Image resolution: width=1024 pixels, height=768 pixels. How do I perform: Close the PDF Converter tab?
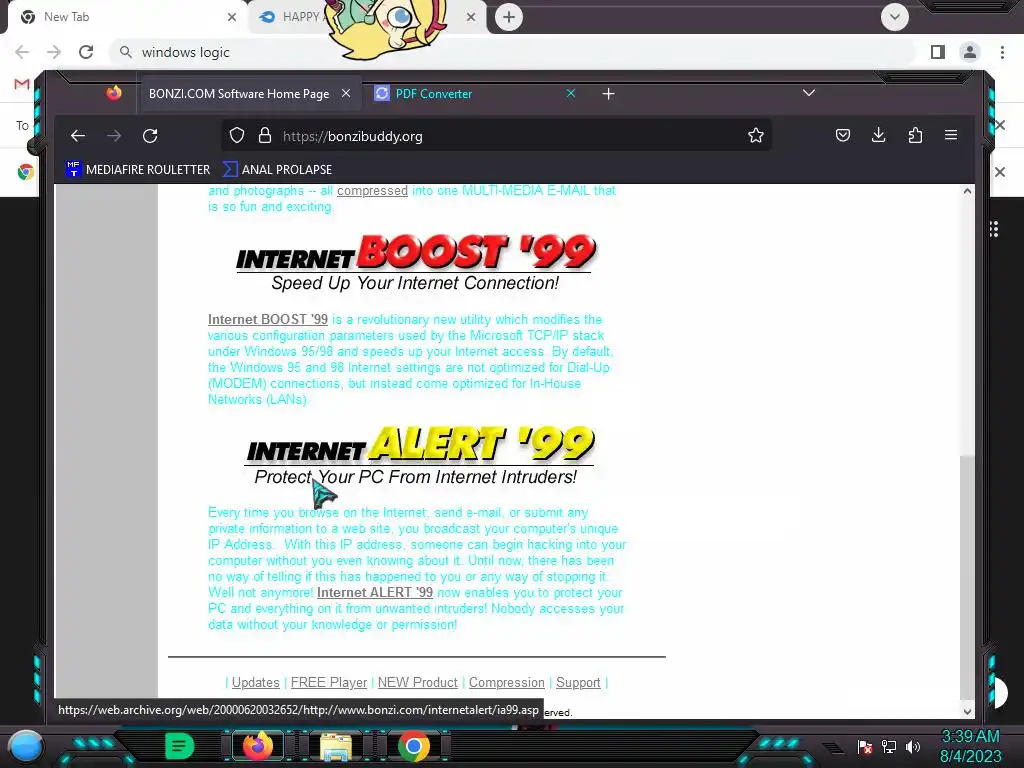571,93
